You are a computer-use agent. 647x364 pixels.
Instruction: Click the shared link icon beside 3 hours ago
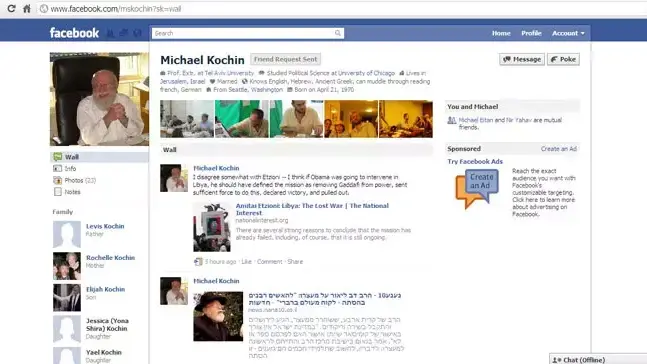(198, 262)
